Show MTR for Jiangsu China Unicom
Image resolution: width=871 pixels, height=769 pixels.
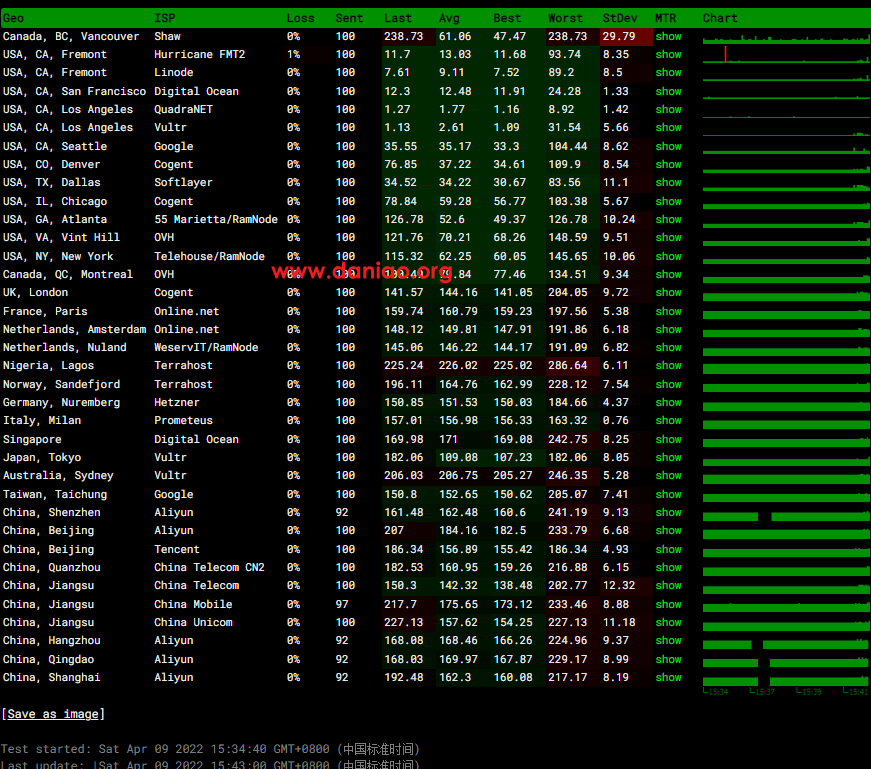point(668,623)
